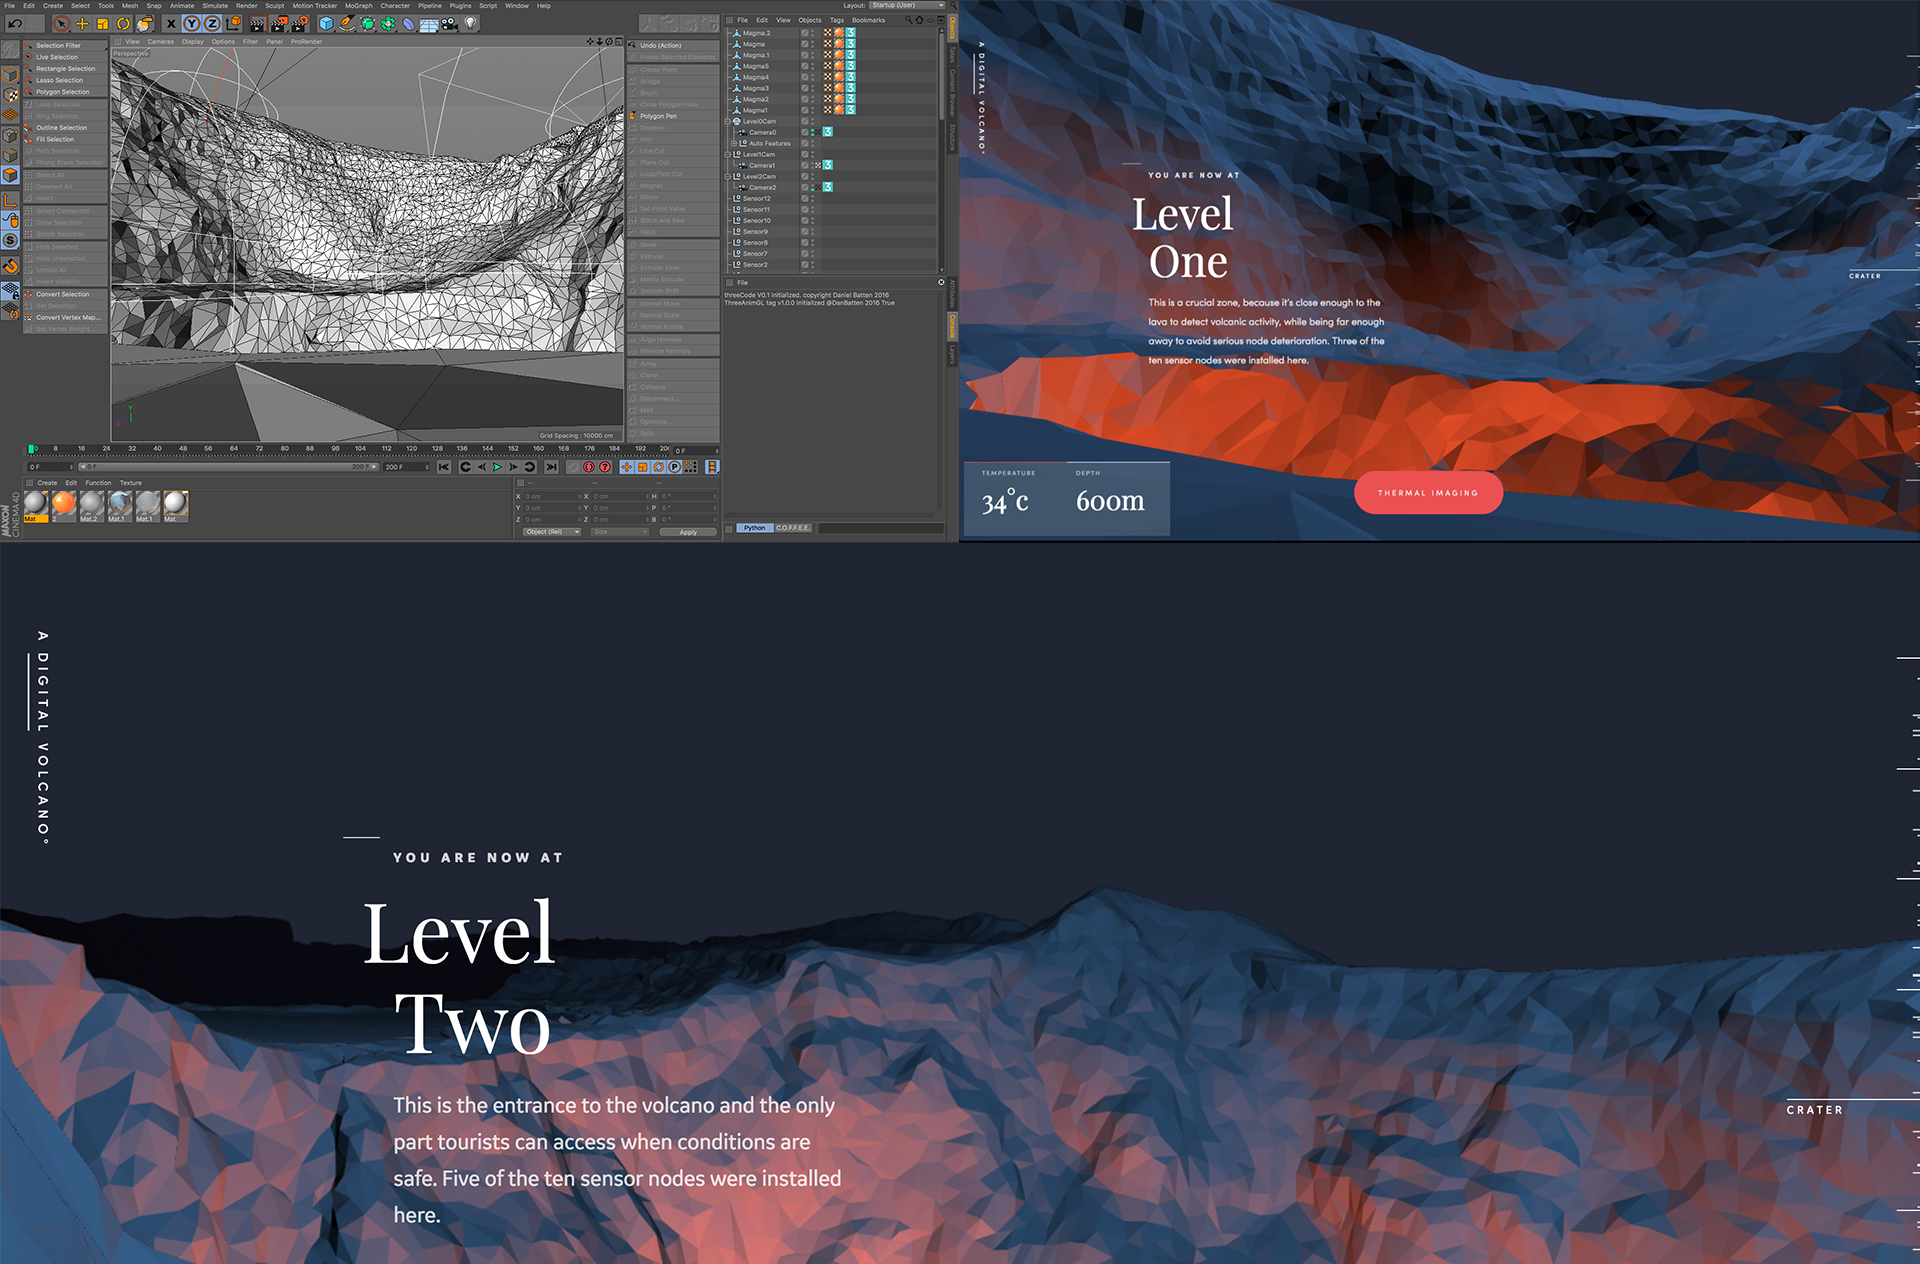Screen dimensions: 1920x1264
Task: Expand the Auto Features tree node
Action: pos(734,143)
